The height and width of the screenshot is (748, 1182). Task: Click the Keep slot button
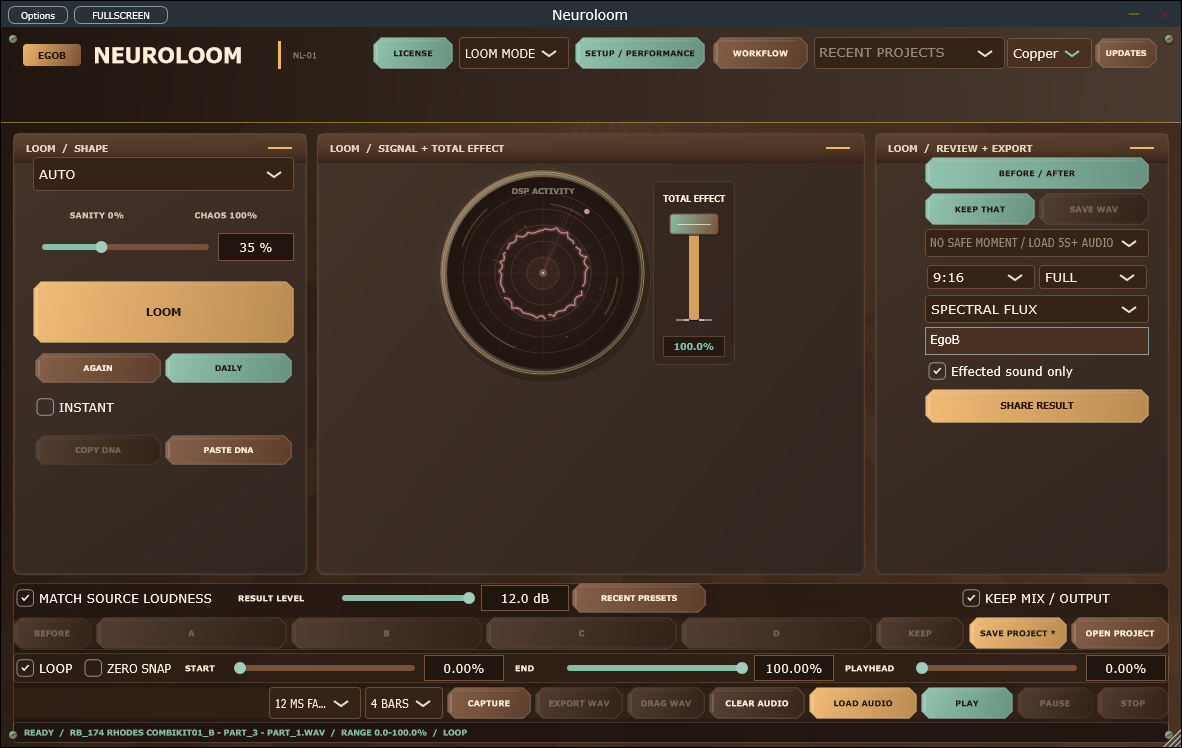(920, 633)
